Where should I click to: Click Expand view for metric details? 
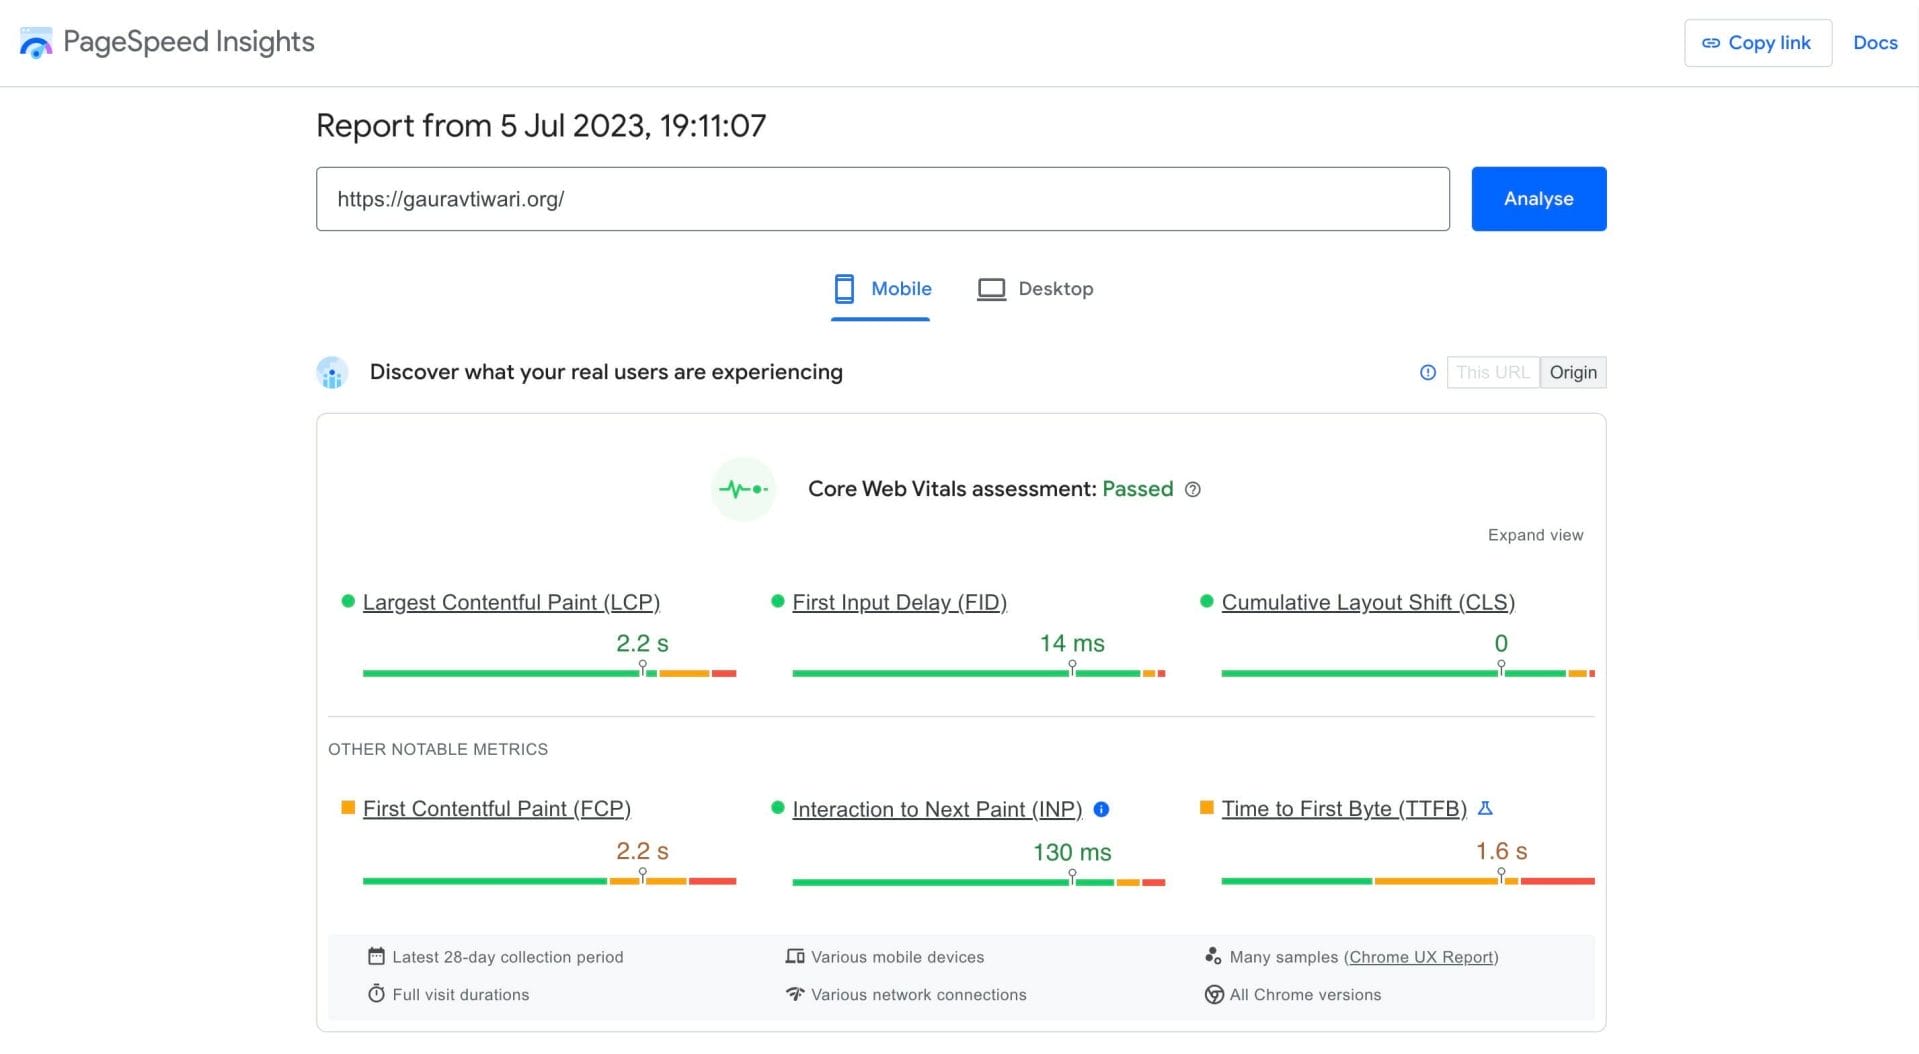coord(1535,535)
